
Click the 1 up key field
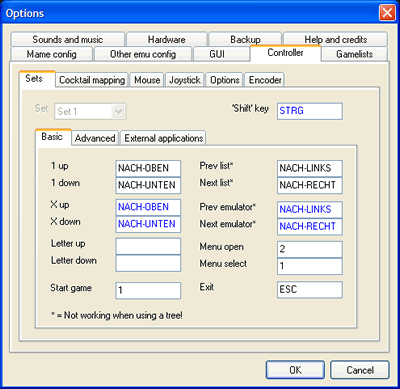tap(148, 168)
